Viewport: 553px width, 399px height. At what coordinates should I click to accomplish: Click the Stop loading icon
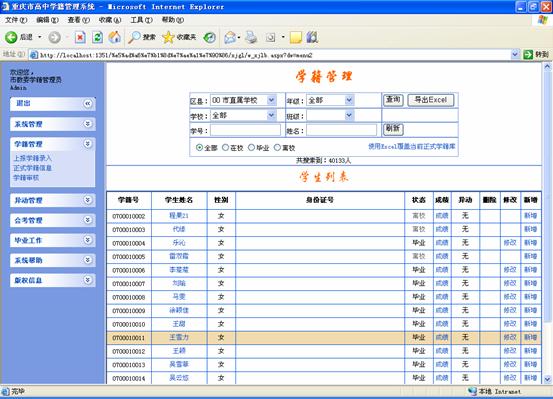[x=80, y=37]
